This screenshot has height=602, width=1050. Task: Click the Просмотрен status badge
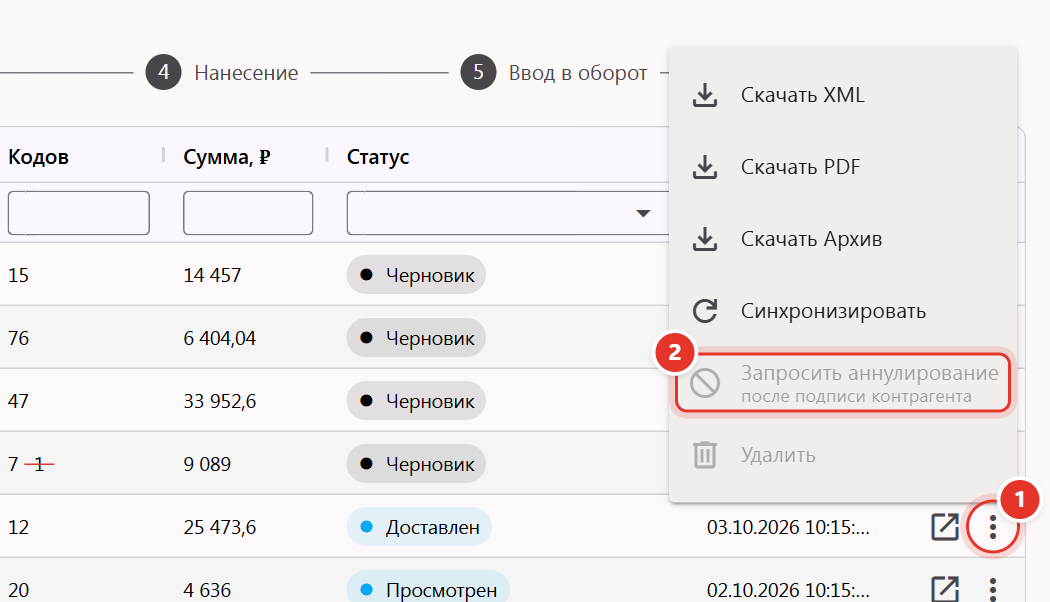point(428,590)
